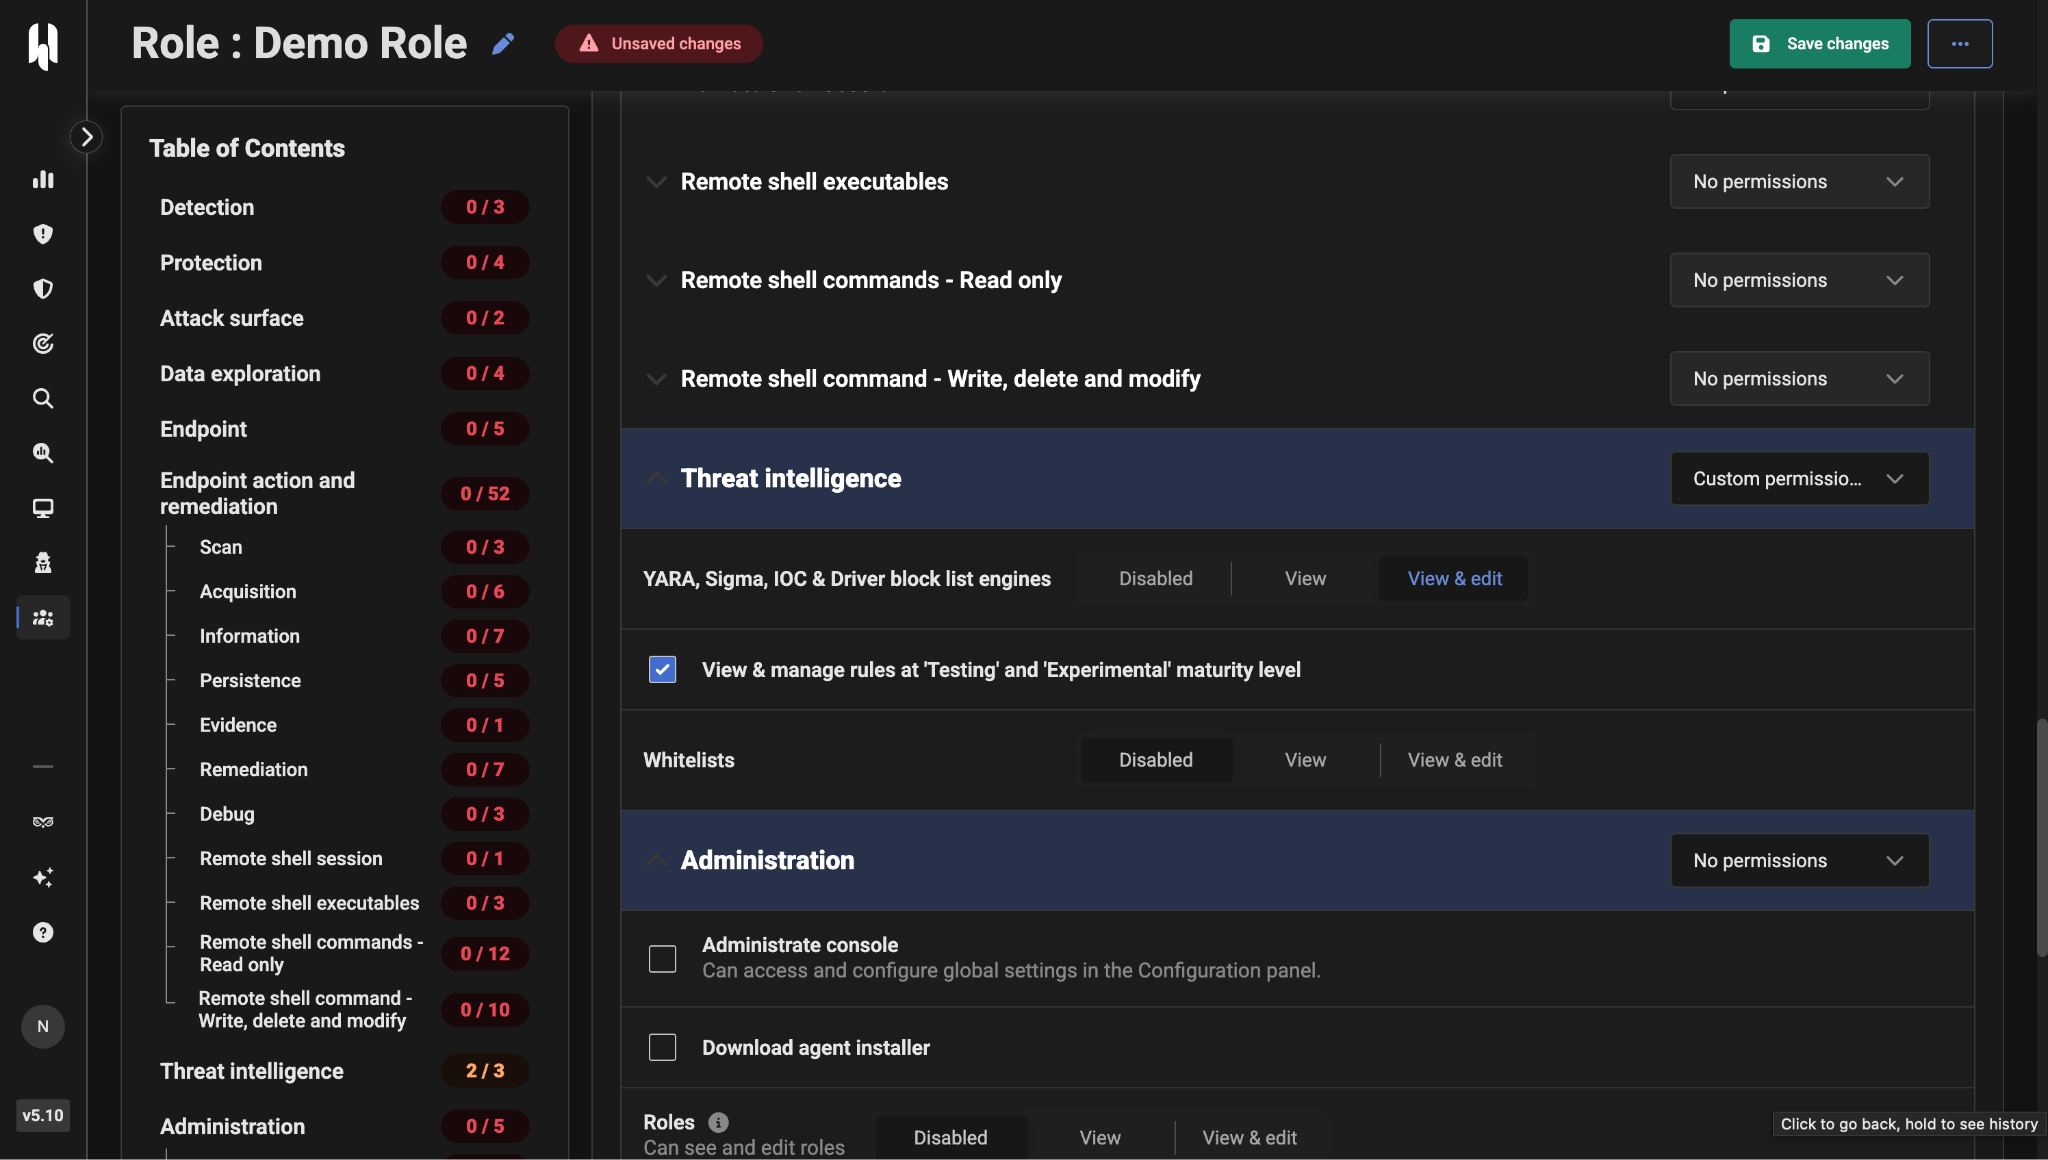
Task: Set YARA engines permission to View
Action: [x=1305, y=579]
